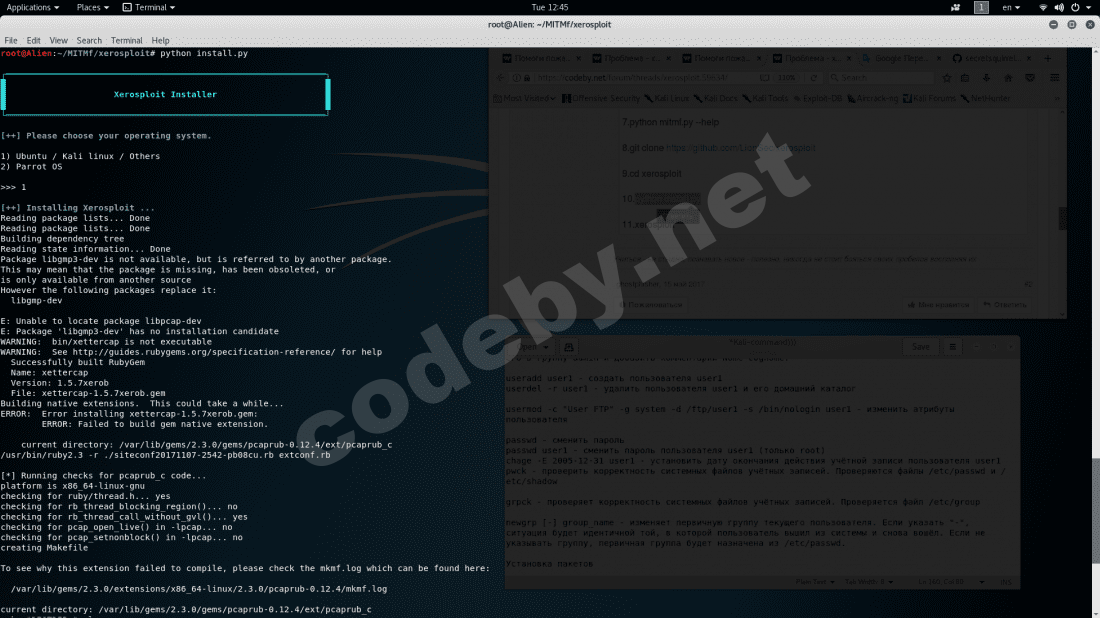Open the NetHunter bookmark
The width and height of the screenshot is (1100, 618).
click(x=986, y=98)
